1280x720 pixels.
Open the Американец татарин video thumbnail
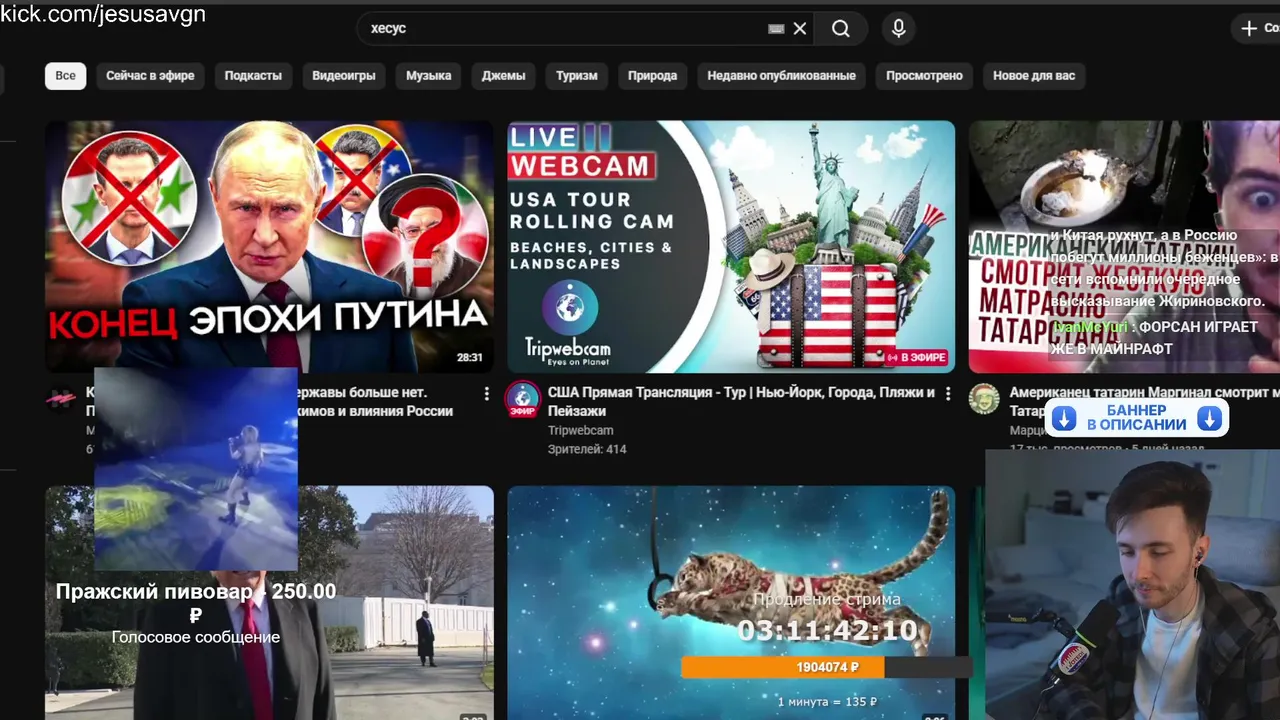pos(1124,247)
